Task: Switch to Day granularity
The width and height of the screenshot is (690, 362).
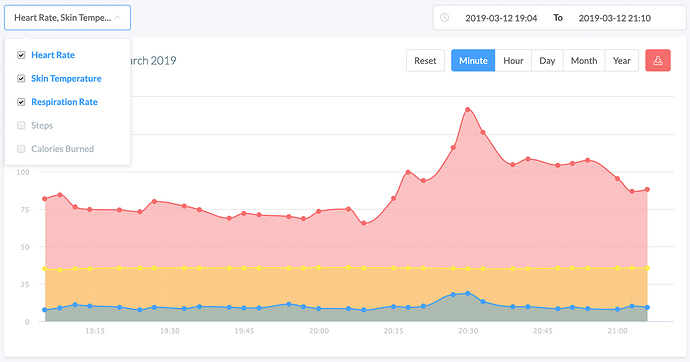Action: (x=547, y=60)
